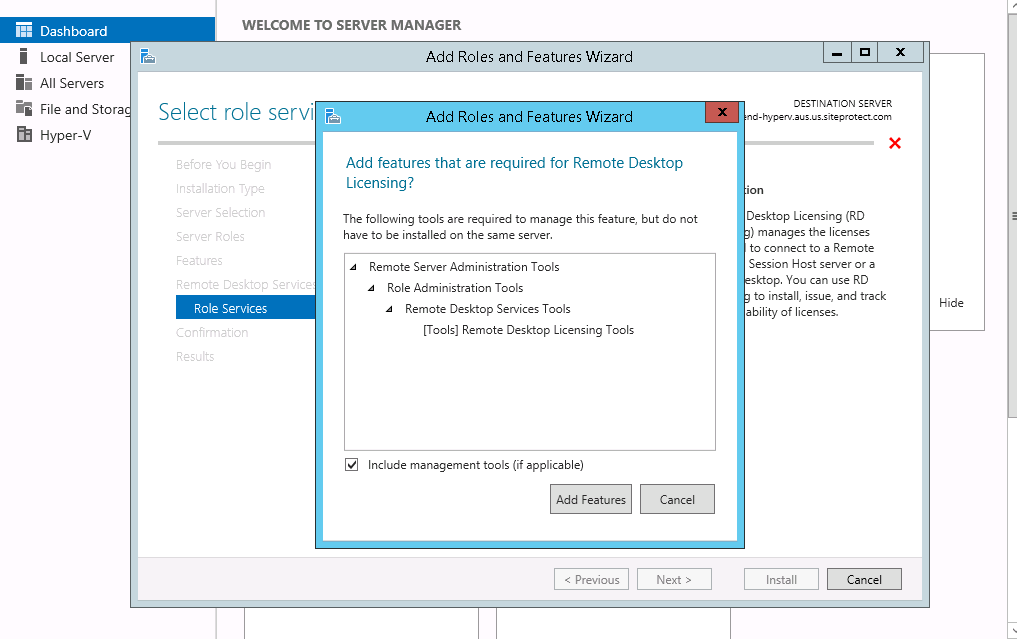Viewport: 1017px width, 639px height.
Task: Close the background wizard window
Action: pyautogui.click(x=900, y=53)
